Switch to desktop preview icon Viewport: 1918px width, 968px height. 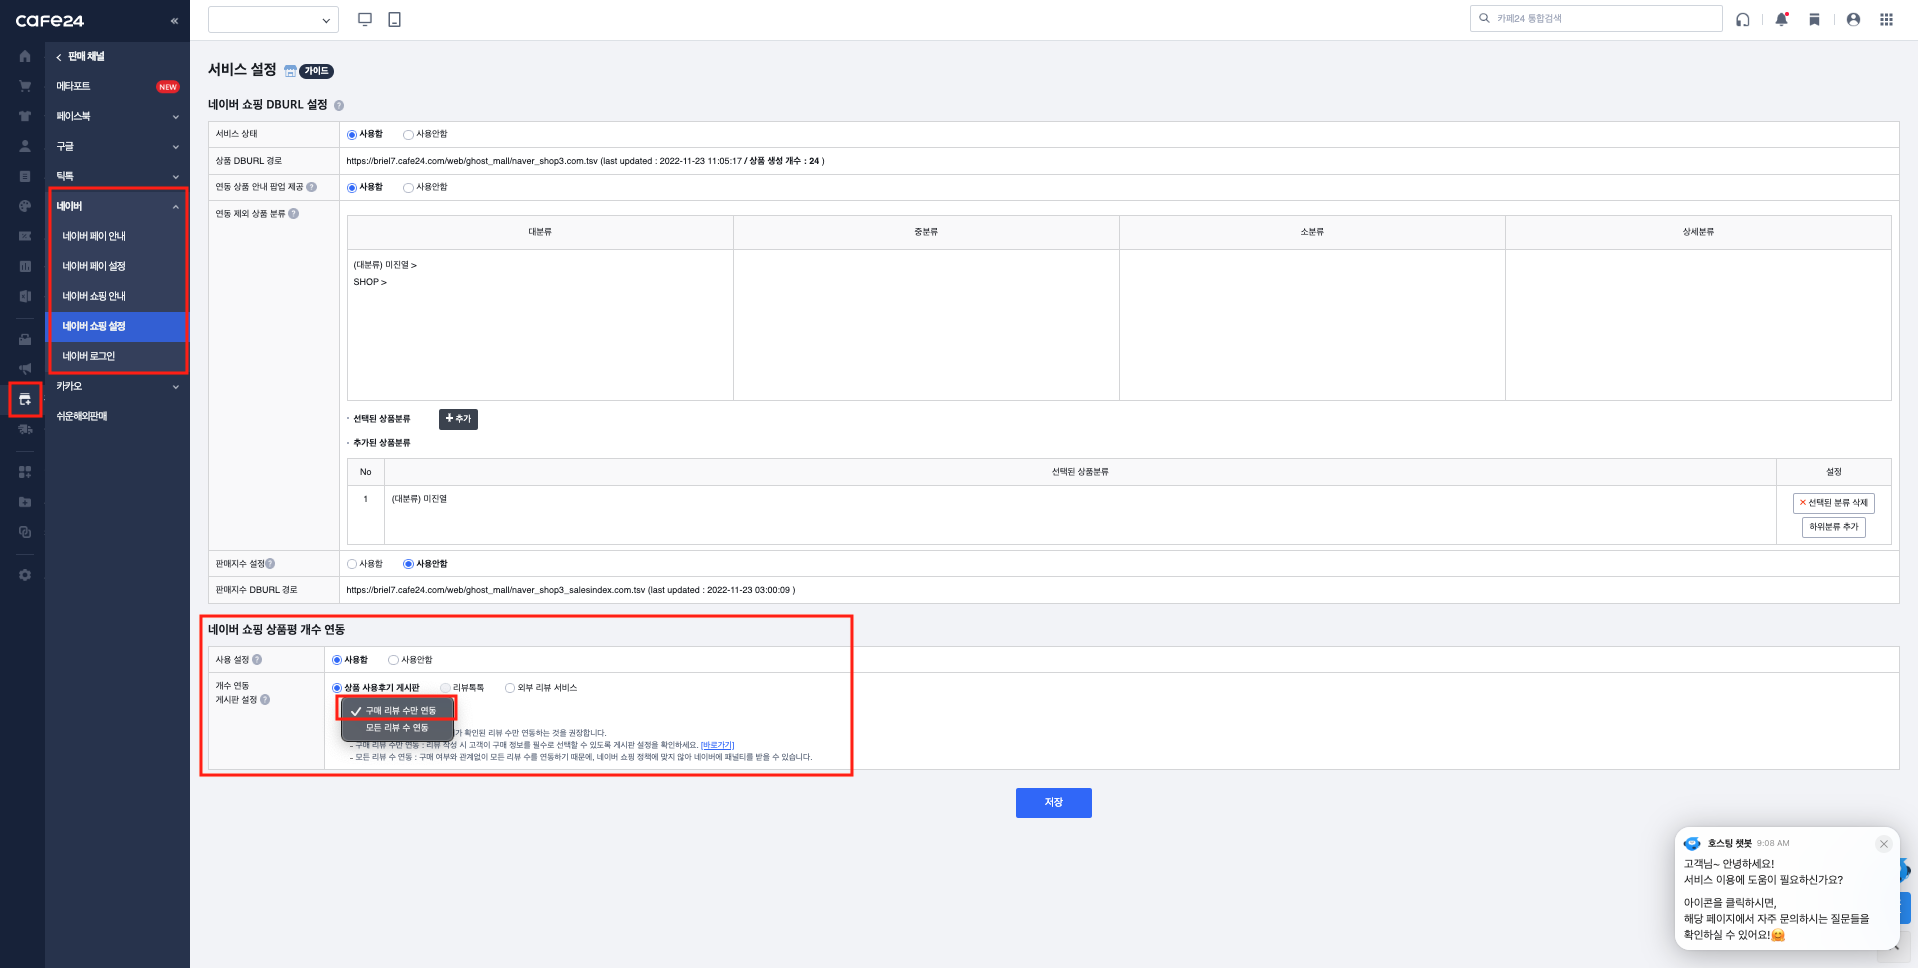(365, 19)
